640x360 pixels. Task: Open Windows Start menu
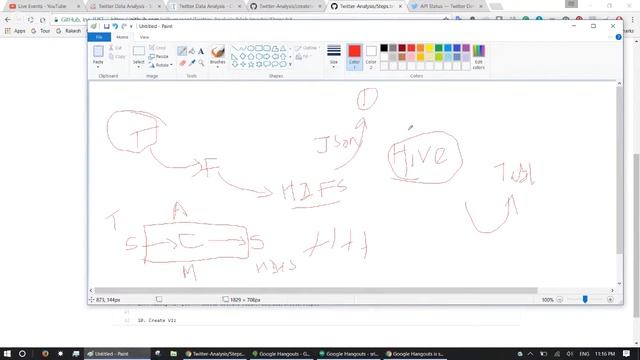[7, 354]
